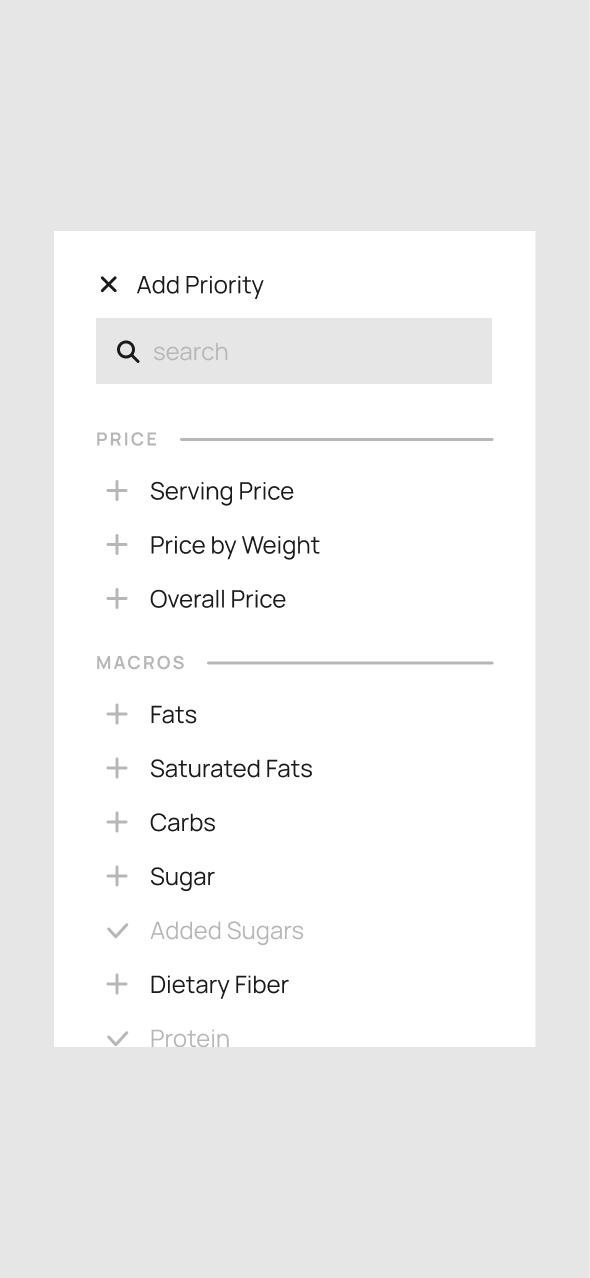Click plus icon next to Saturated Fats

pos(117,768)
